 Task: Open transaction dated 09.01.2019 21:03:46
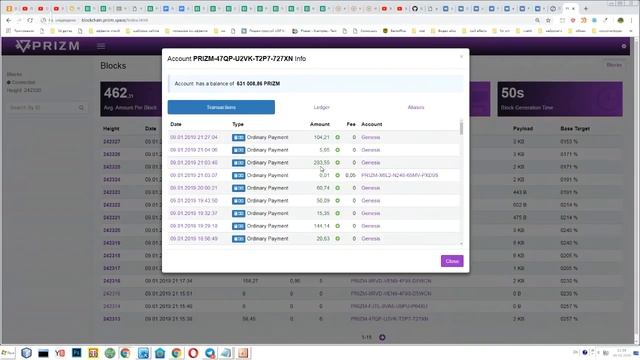point(194,163)
